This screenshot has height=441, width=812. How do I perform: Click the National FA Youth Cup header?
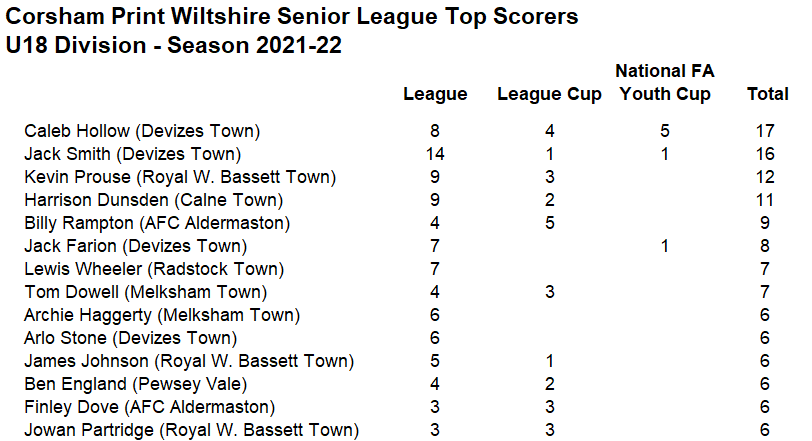665,82
